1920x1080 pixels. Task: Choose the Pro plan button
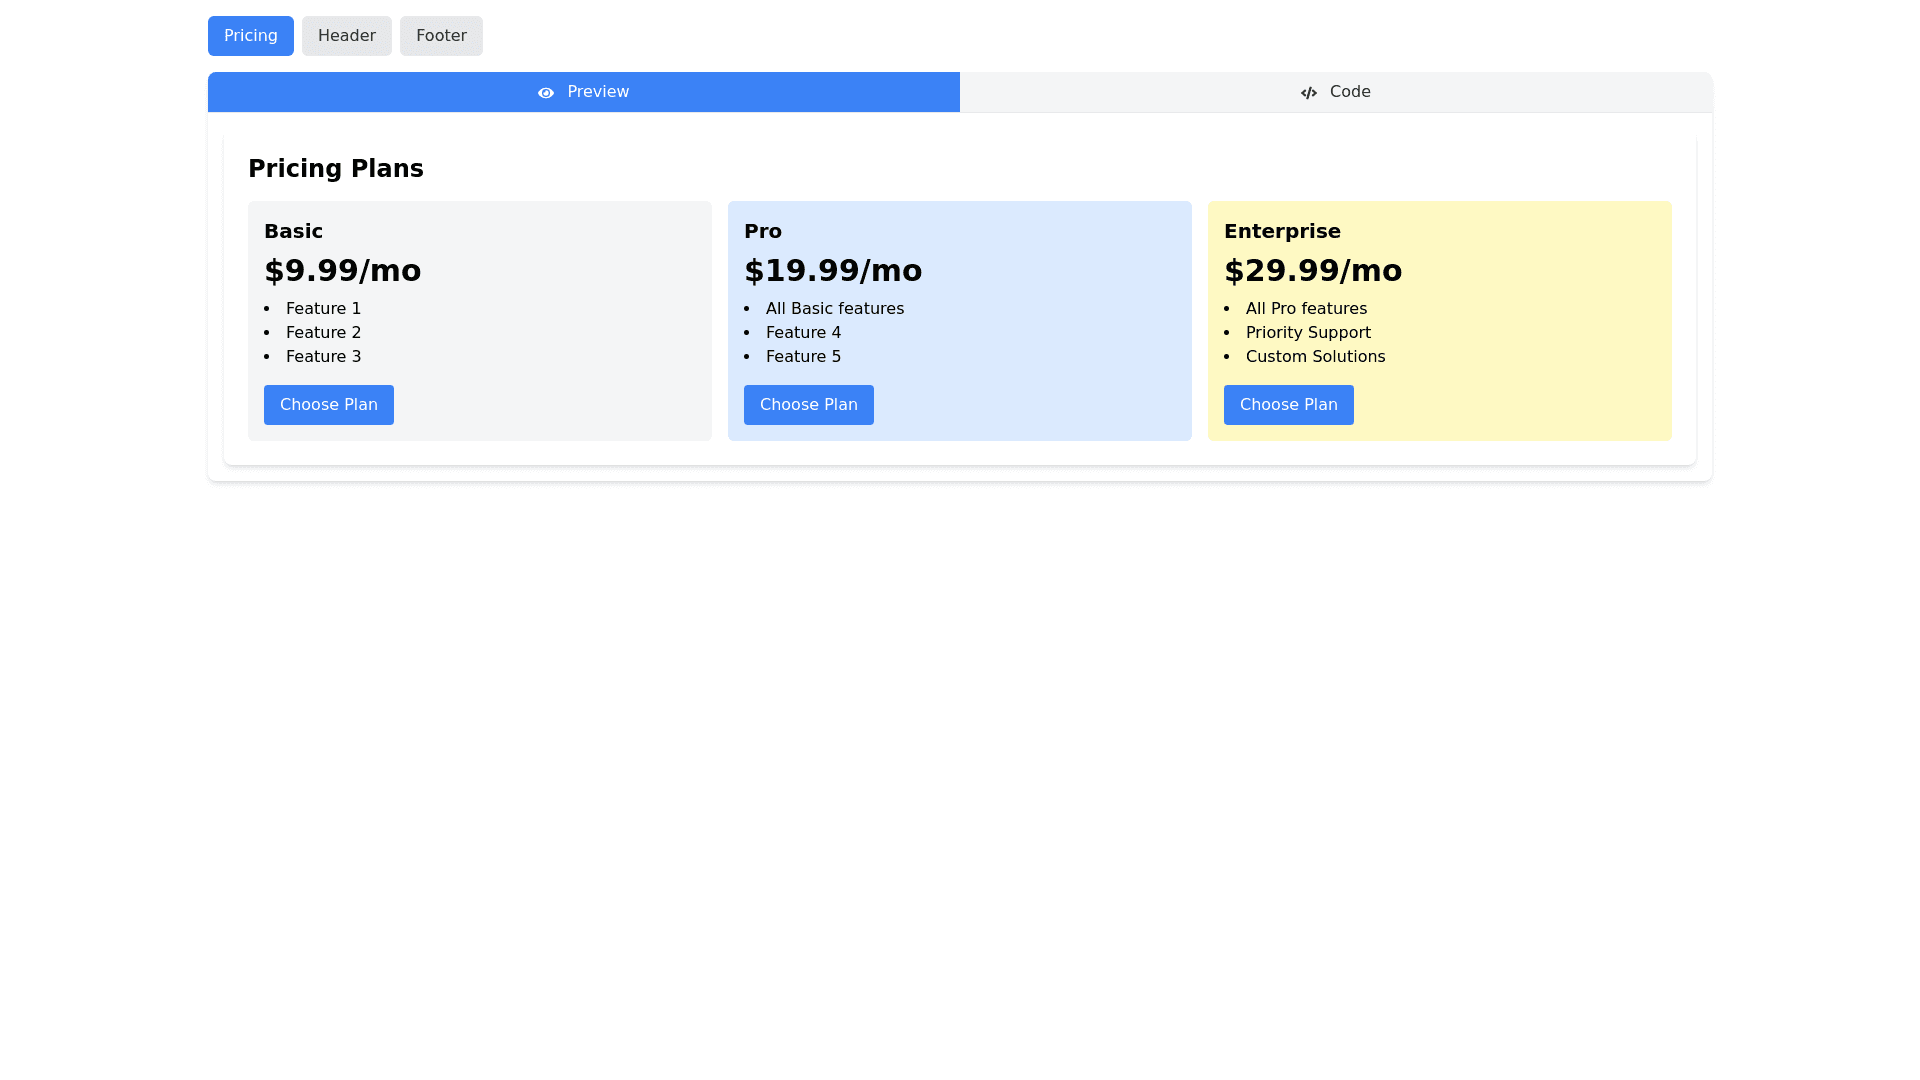point(808,405)
